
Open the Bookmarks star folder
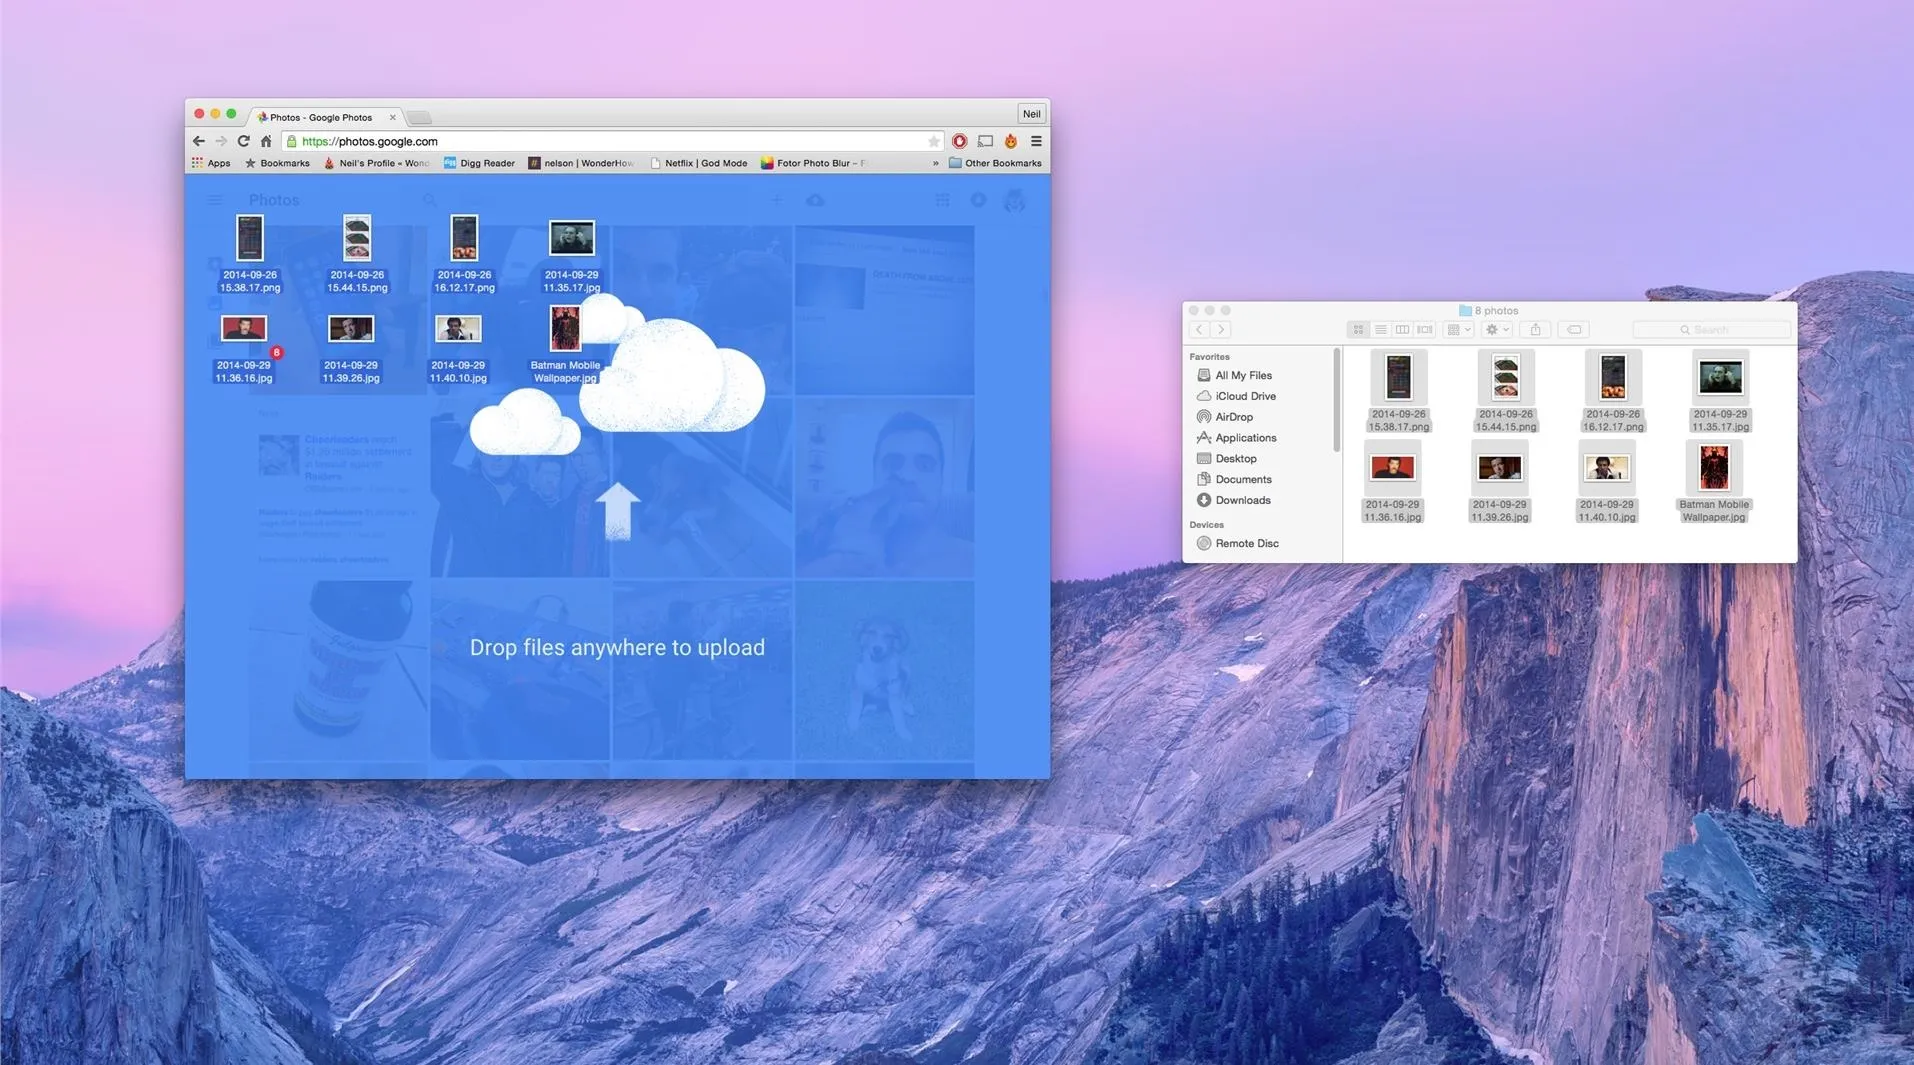click(x=277, y=163)
